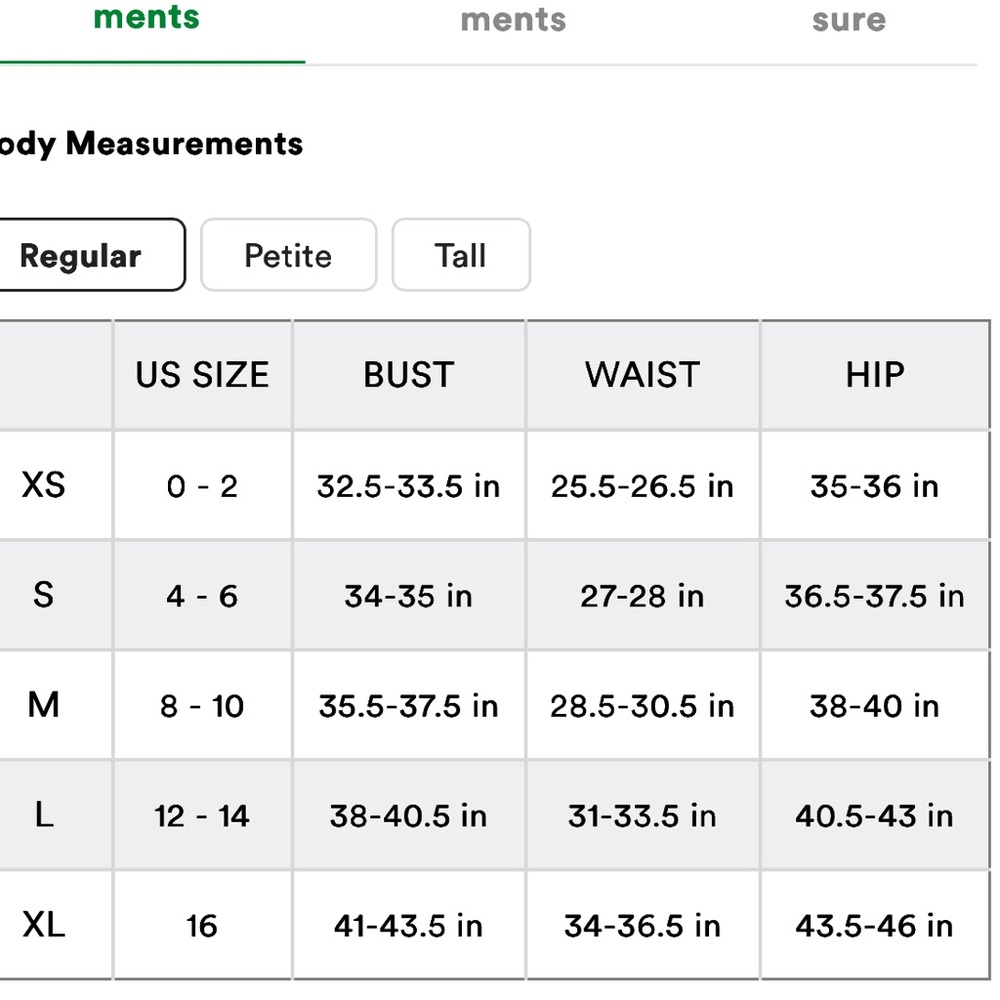Click the 8 - 10 US size cell
Image resolution: width=1000 pixels, height=1000 pixels.
coord(202,706)
